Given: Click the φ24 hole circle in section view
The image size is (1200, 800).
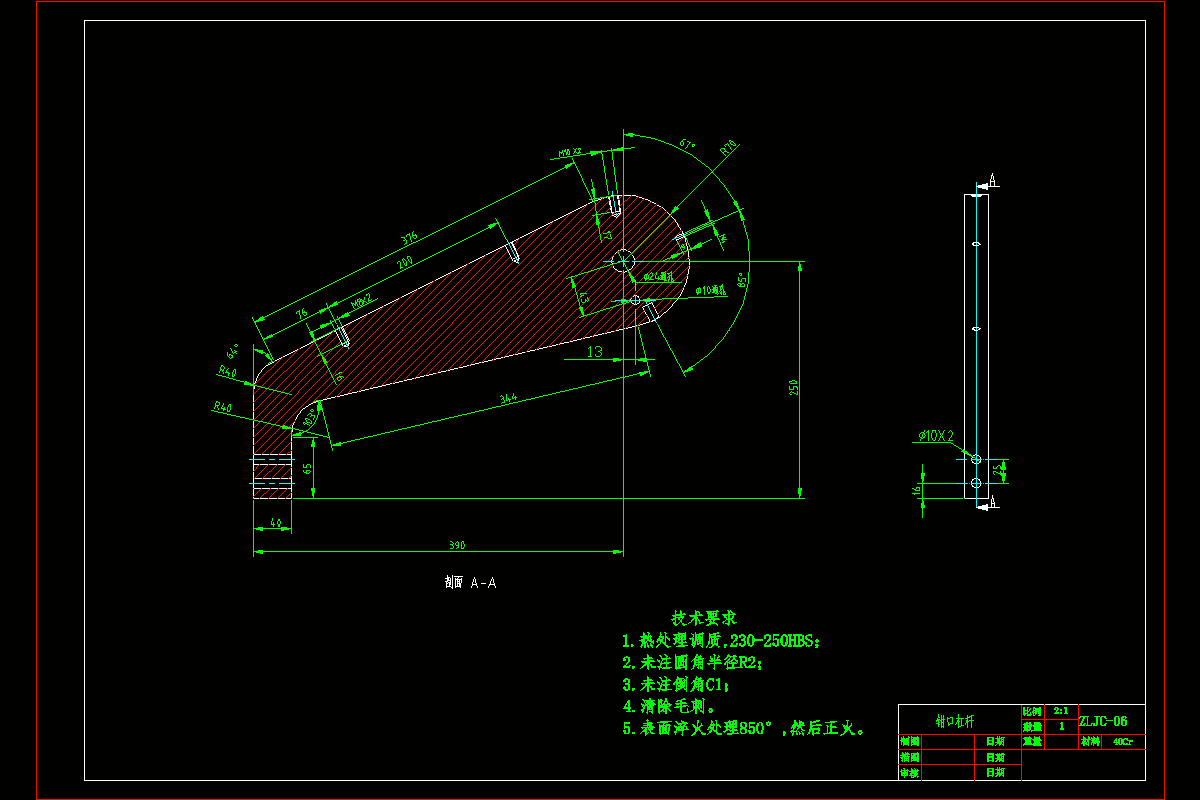Looking at the screenshot, I should point(623,261).
